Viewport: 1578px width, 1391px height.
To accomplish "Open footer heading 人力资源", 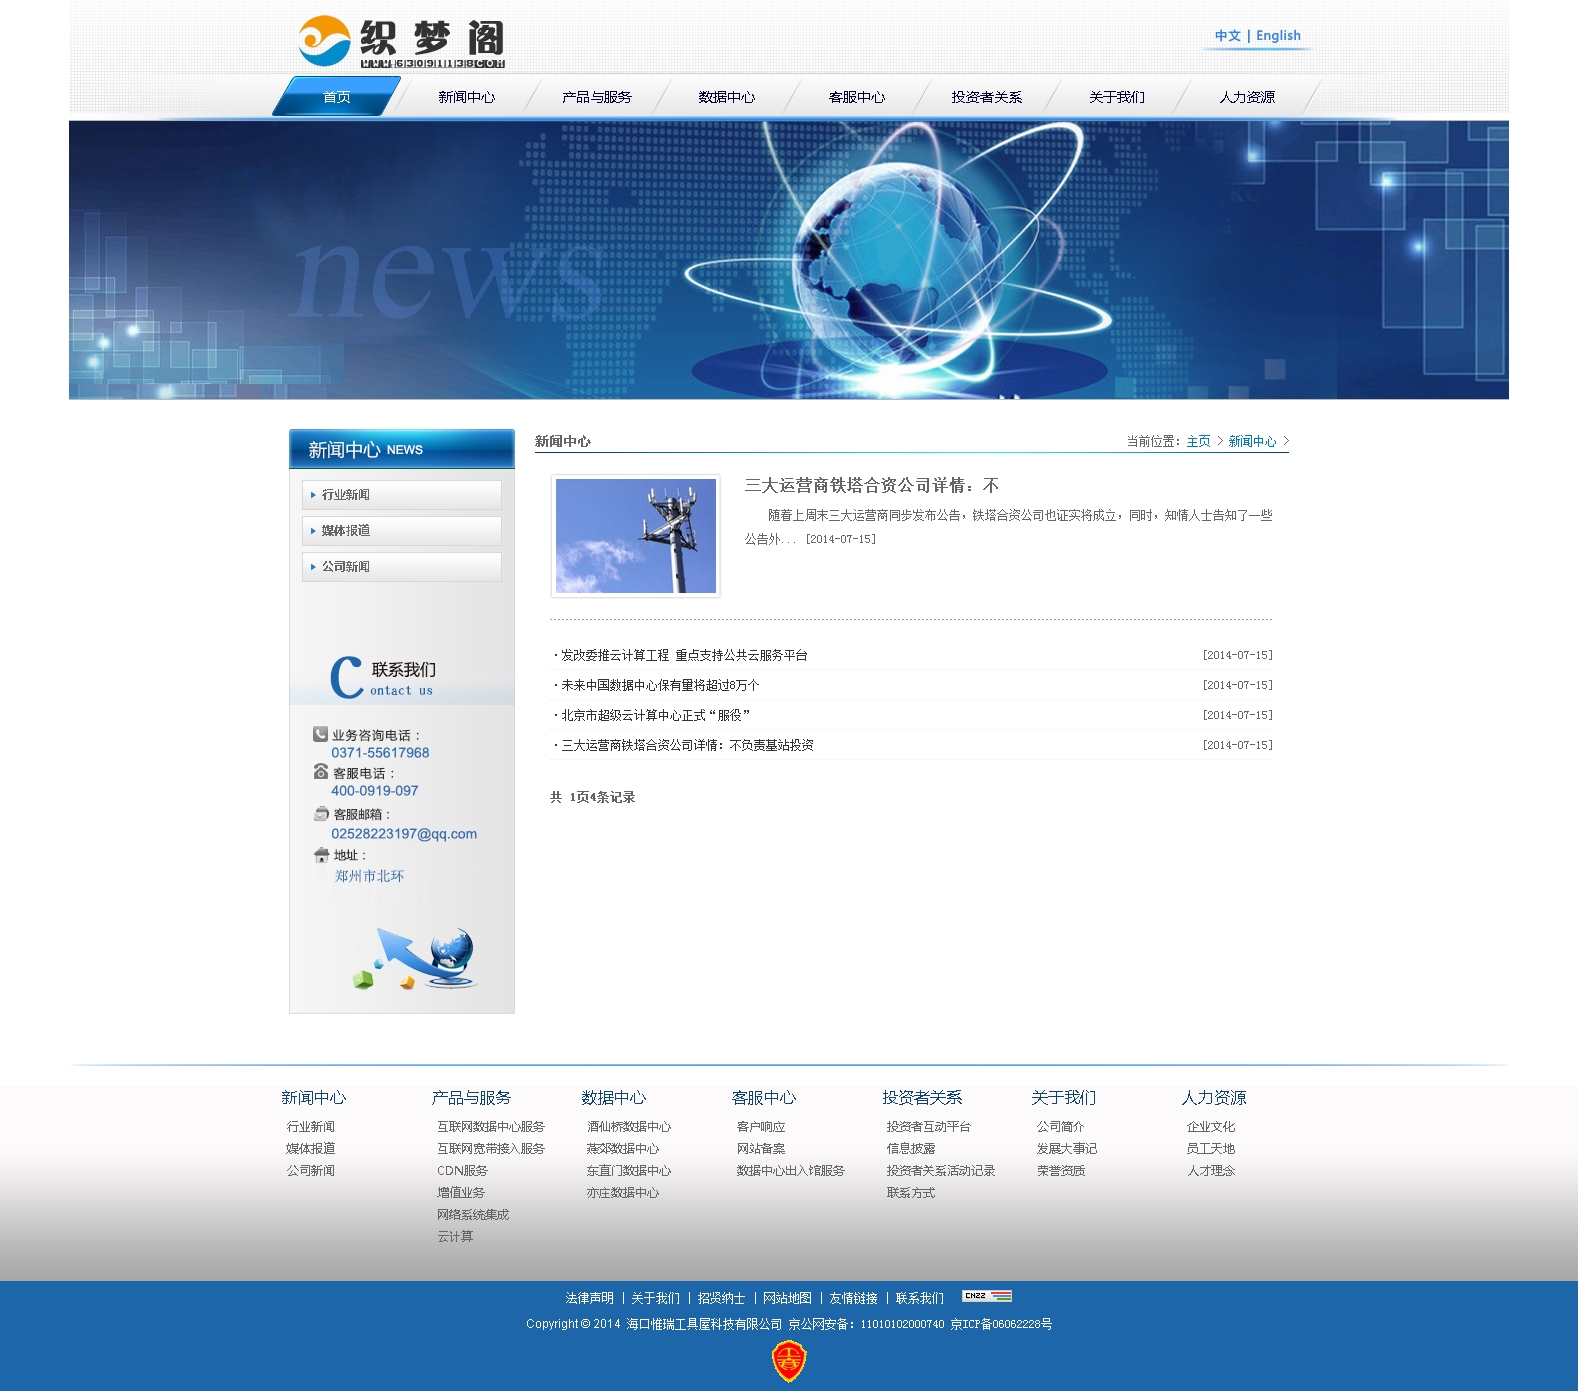I will coord(1213,1098).
